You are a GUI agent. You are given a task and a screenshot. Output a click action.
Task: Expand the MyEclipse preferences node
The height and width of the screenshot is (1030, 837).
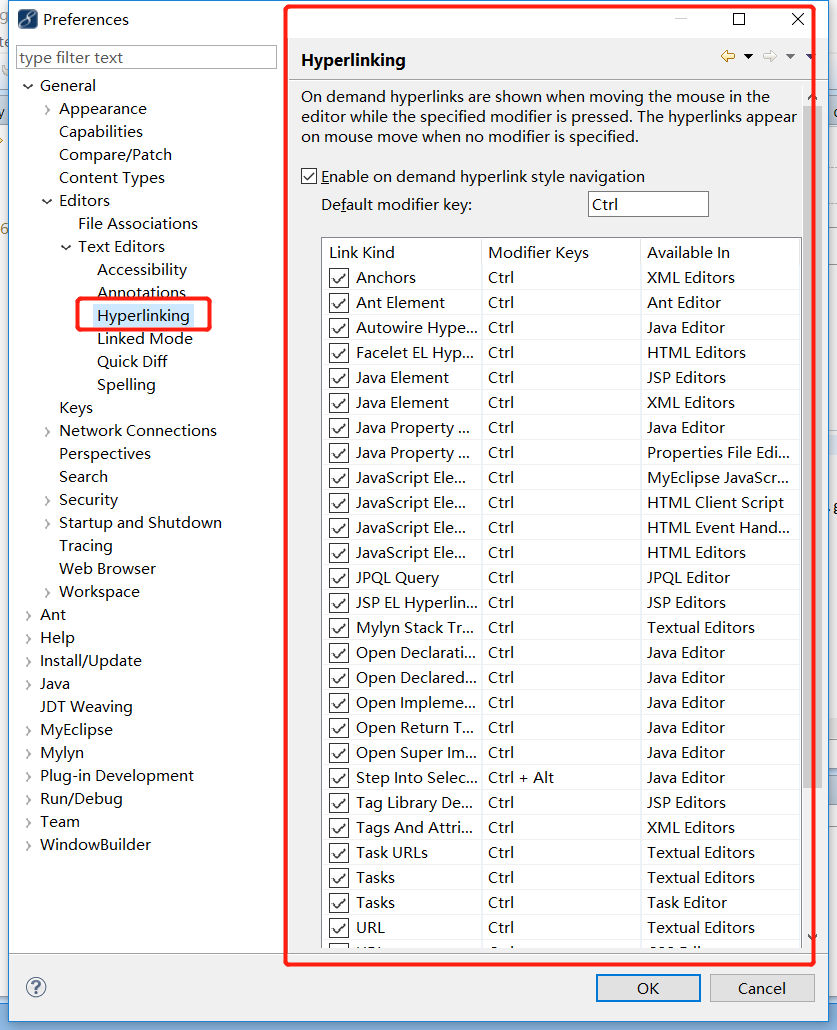(28, 730)
